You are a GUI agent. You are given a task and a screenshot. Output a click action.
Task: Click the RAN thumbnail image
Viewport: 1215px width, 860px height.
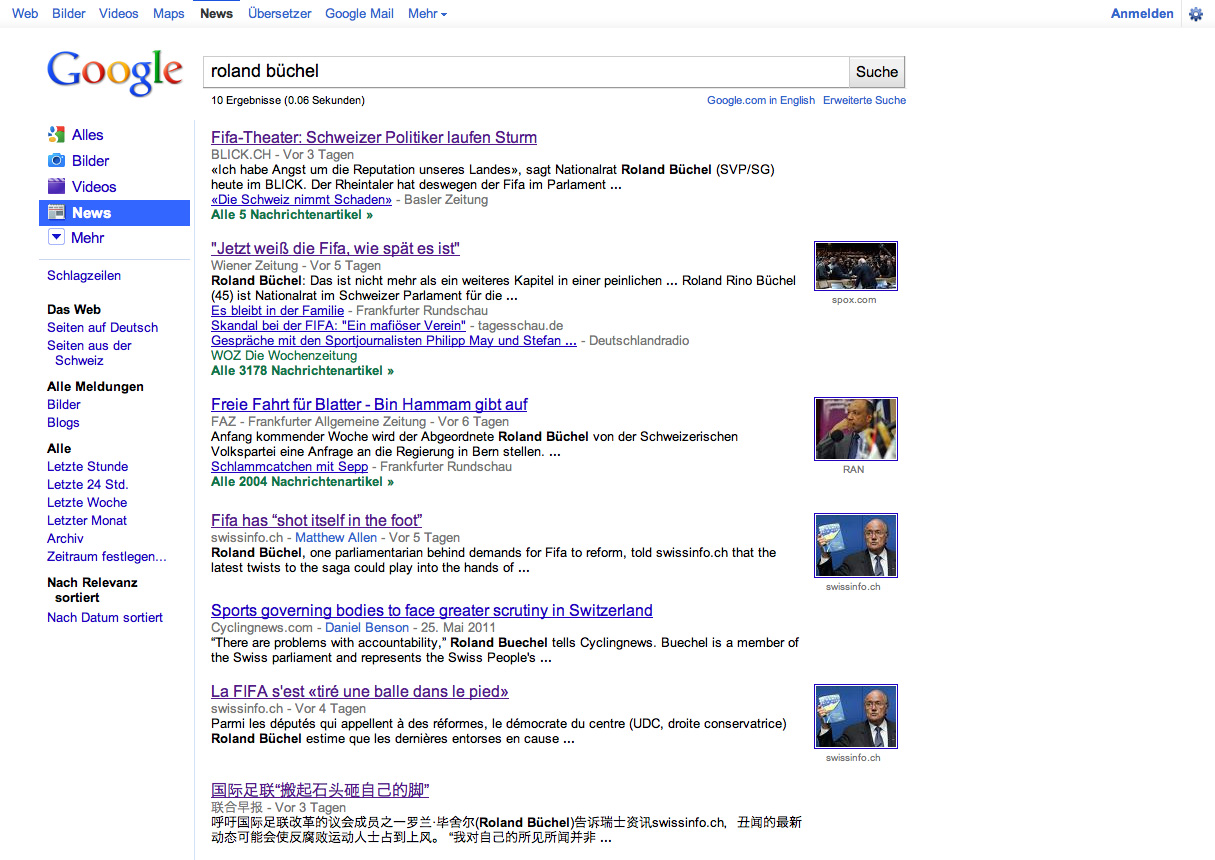(x=856, y=429)
